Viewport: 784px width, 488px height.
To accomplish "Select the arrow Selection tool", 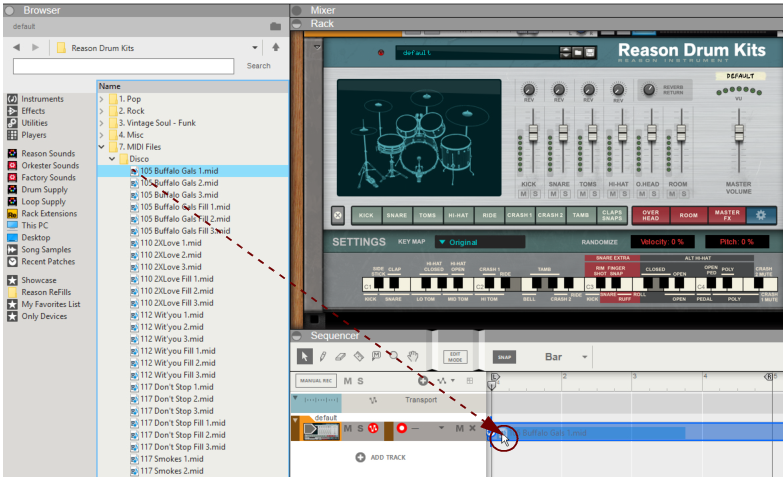I will [304, 356].
